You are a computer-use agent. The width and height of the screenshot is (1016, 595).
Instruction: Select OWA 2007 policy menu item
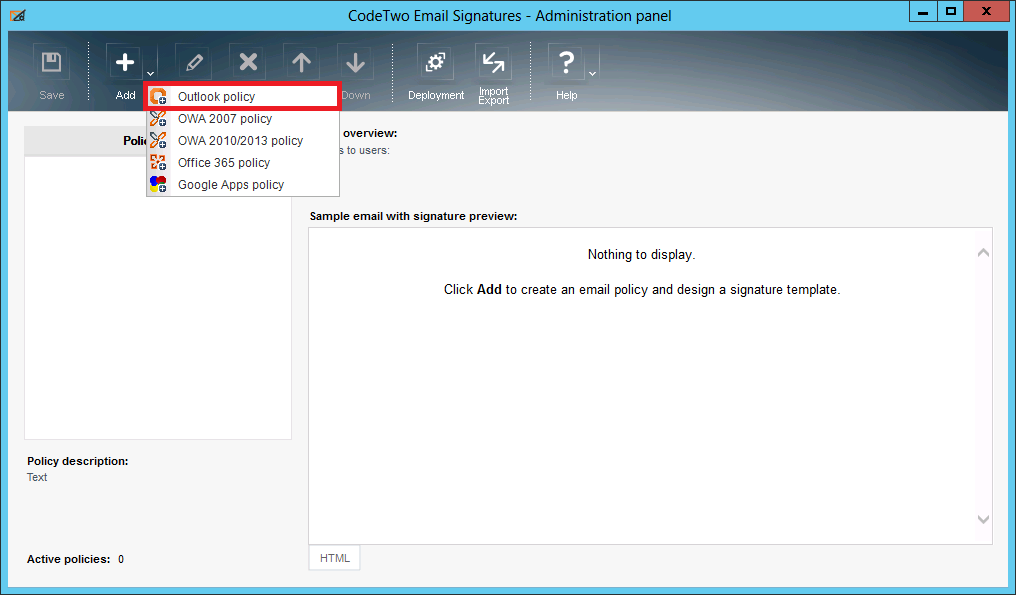(x=242, y=119)
